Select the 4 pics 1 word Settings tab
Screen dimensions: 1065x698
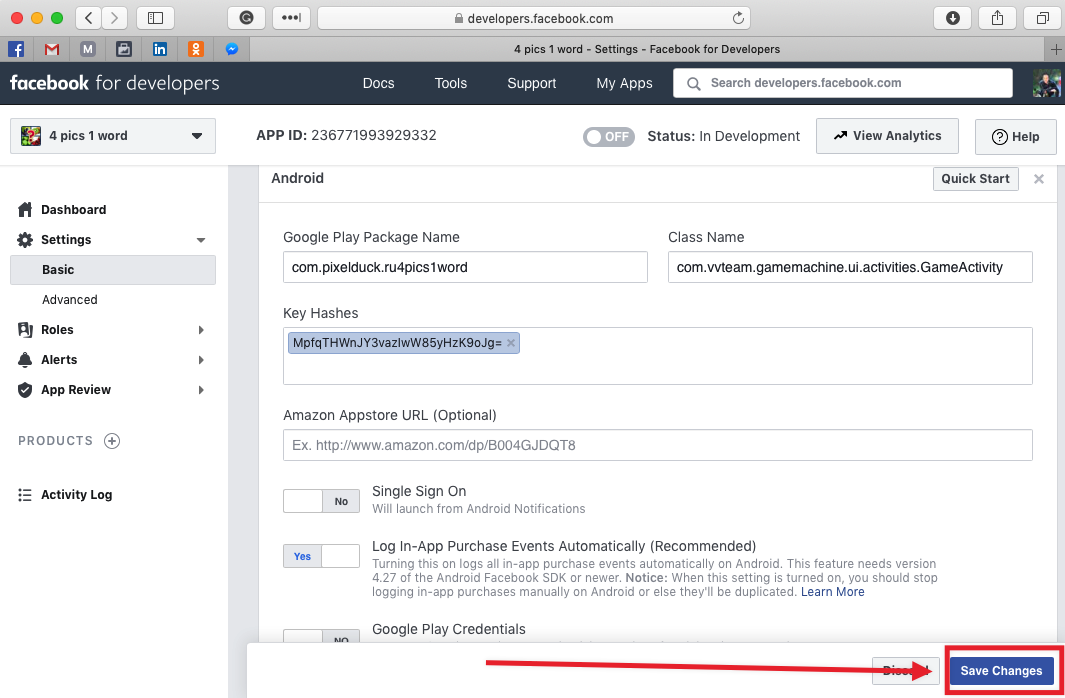point(647,49)
